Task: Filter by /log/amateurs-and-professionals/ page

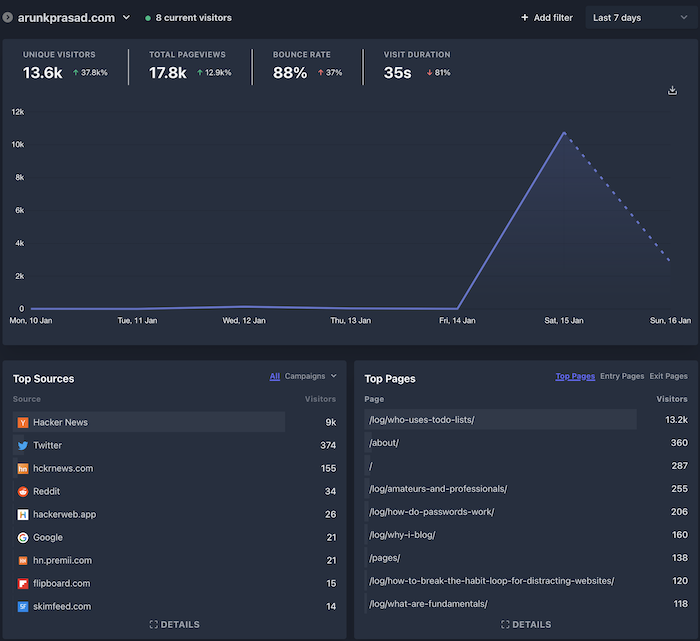Action: tap(438, 489)
